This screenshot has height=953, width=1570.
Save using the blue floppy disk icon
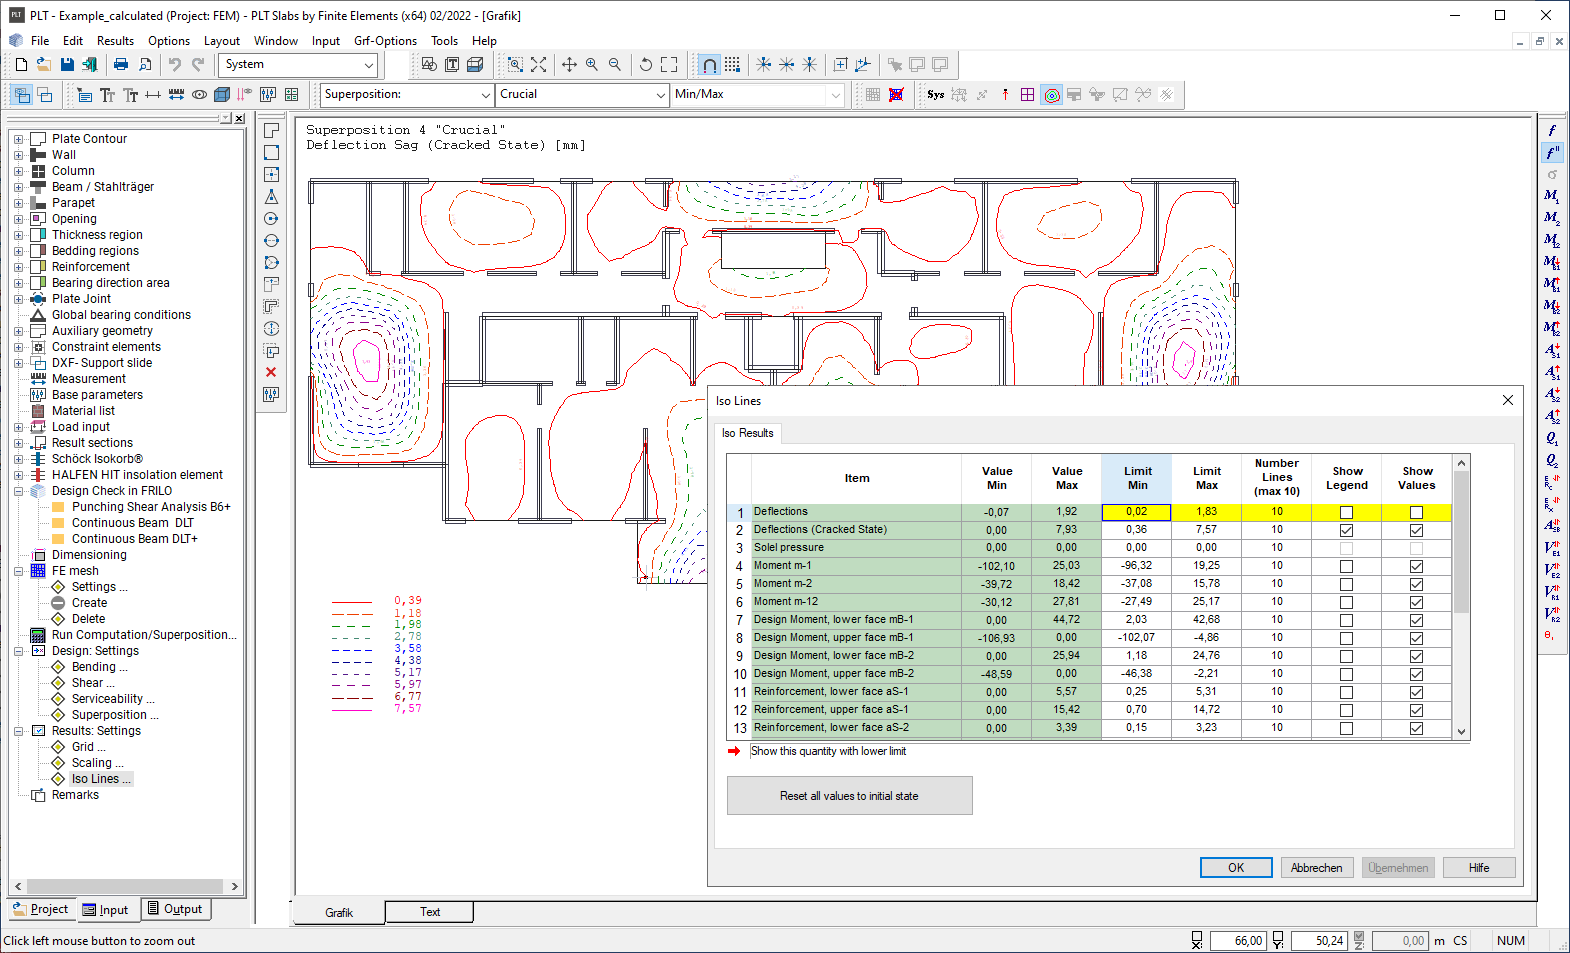tap(67, 65)
